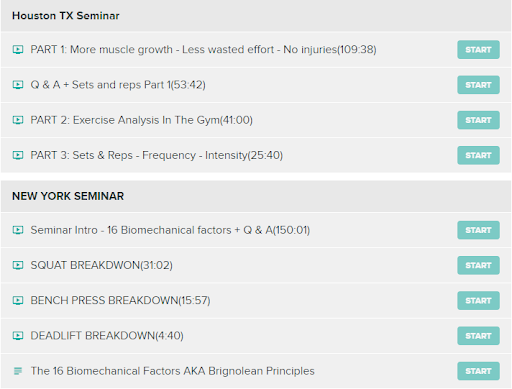Image resolution: width=512 pixels, height=389 pixels.
Task: Click video icon beside PART 1 More muscle growth
Action: click(x=18, y=50)
